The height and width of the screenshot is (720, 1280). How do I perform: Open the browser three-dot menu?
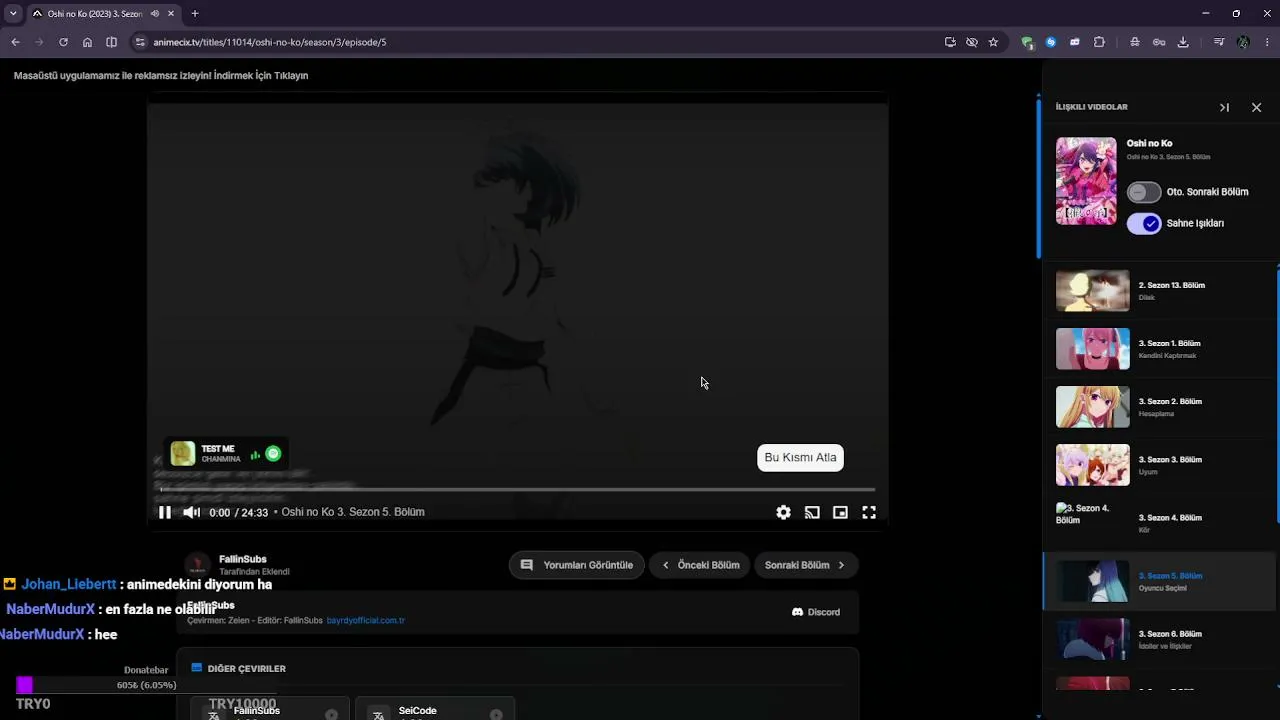click(1267, 42)
